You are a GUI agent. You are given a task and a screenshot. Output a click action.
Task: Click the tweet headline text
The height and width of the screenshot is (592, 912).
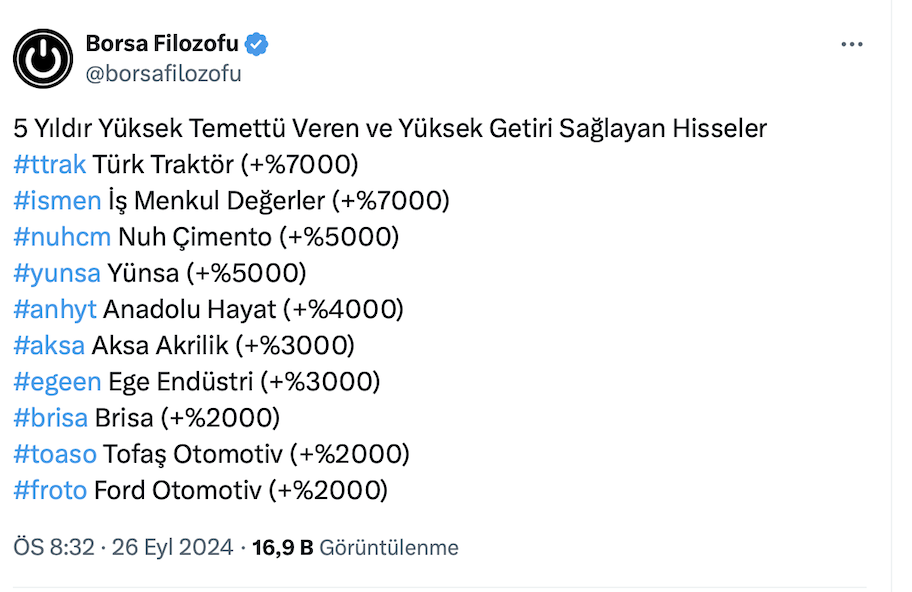[x=390, y=129]
